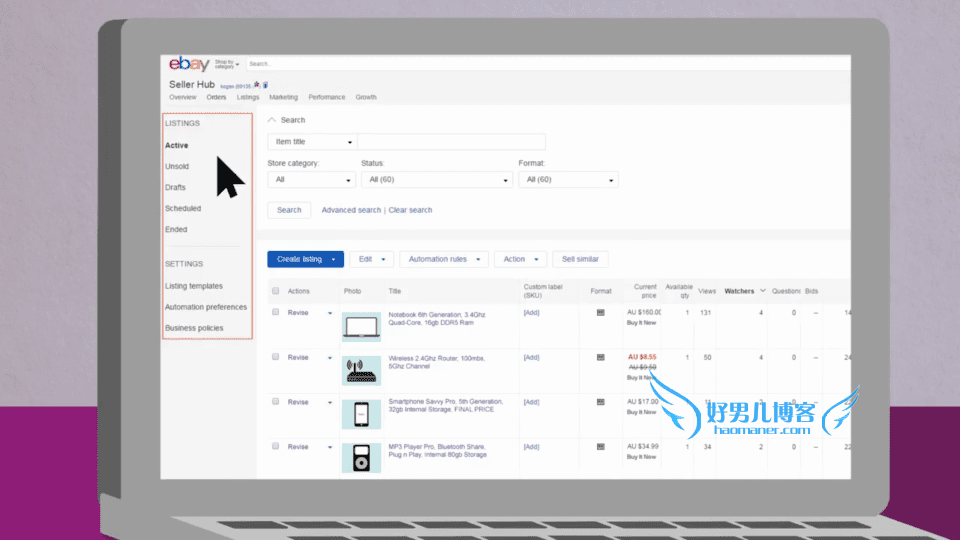This screenshot has width=960, height=540.
Task: Click the Sell similar button
Action: [580, 260]
